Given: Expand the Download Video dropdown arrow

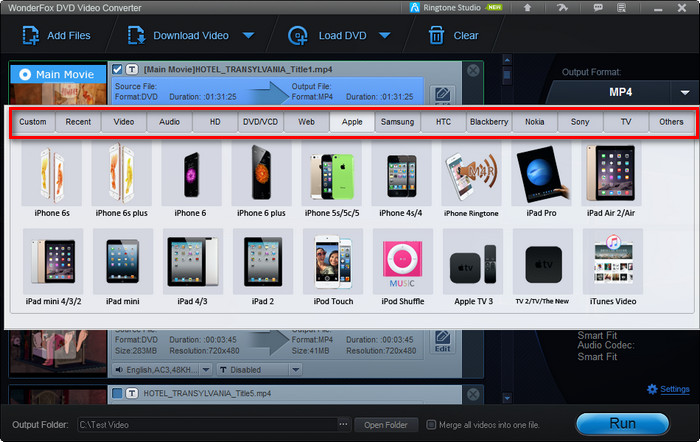Looking at the screenshot, I should [x=248, y=35].
